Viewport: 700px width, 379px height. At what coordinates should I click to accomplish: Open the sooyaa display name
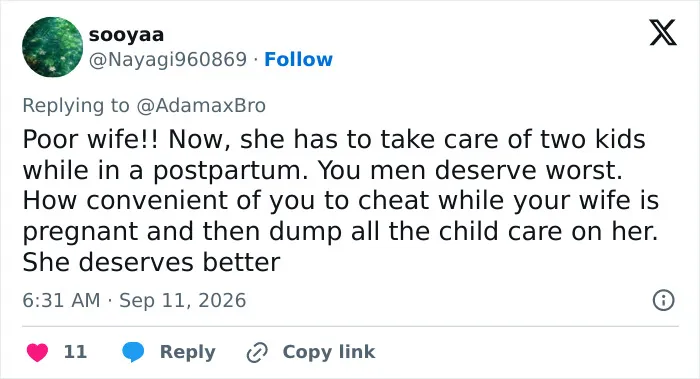pyautogui.click(x=126, y=35)
